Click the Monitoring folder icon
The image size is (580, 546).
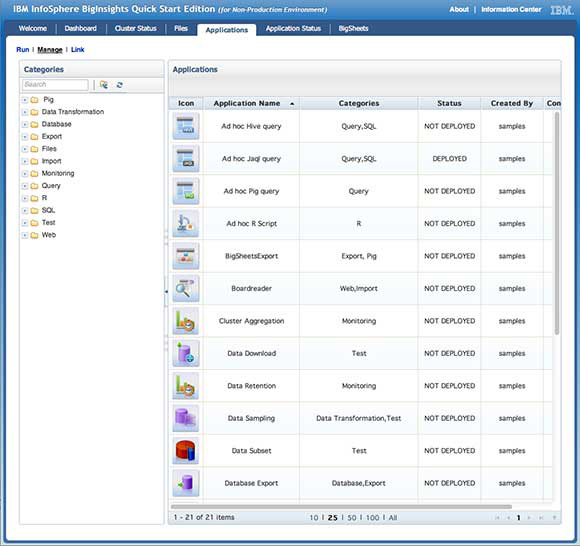[34, 173]
